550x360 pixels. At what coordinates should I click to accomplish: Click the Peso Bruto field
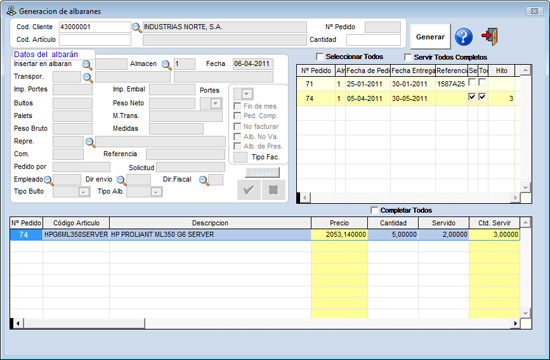73,129
